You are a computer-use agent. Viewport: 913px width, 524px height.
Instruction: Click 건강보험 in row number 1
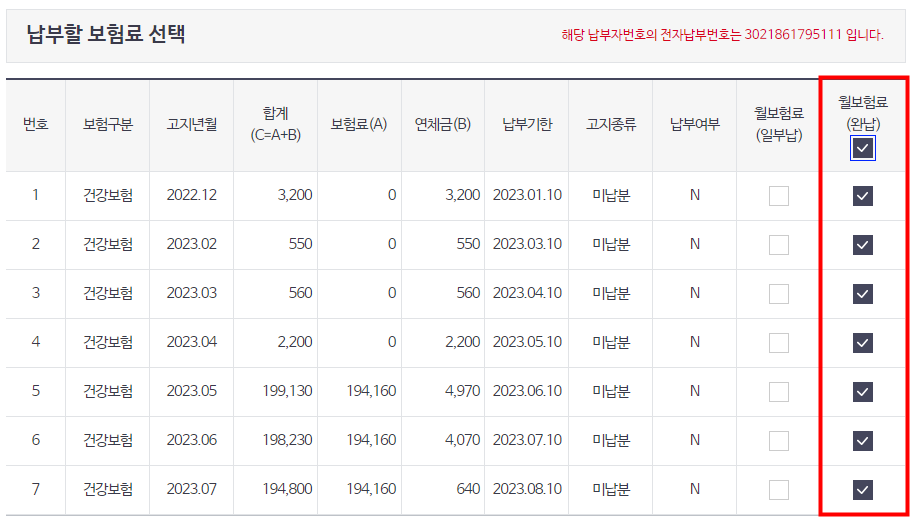(108, 195)
